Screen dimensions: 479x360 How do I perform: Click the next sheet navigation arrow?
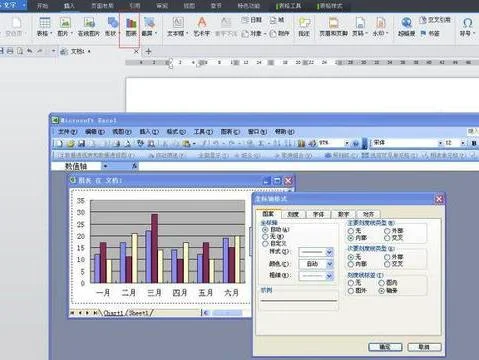[87, 313]
